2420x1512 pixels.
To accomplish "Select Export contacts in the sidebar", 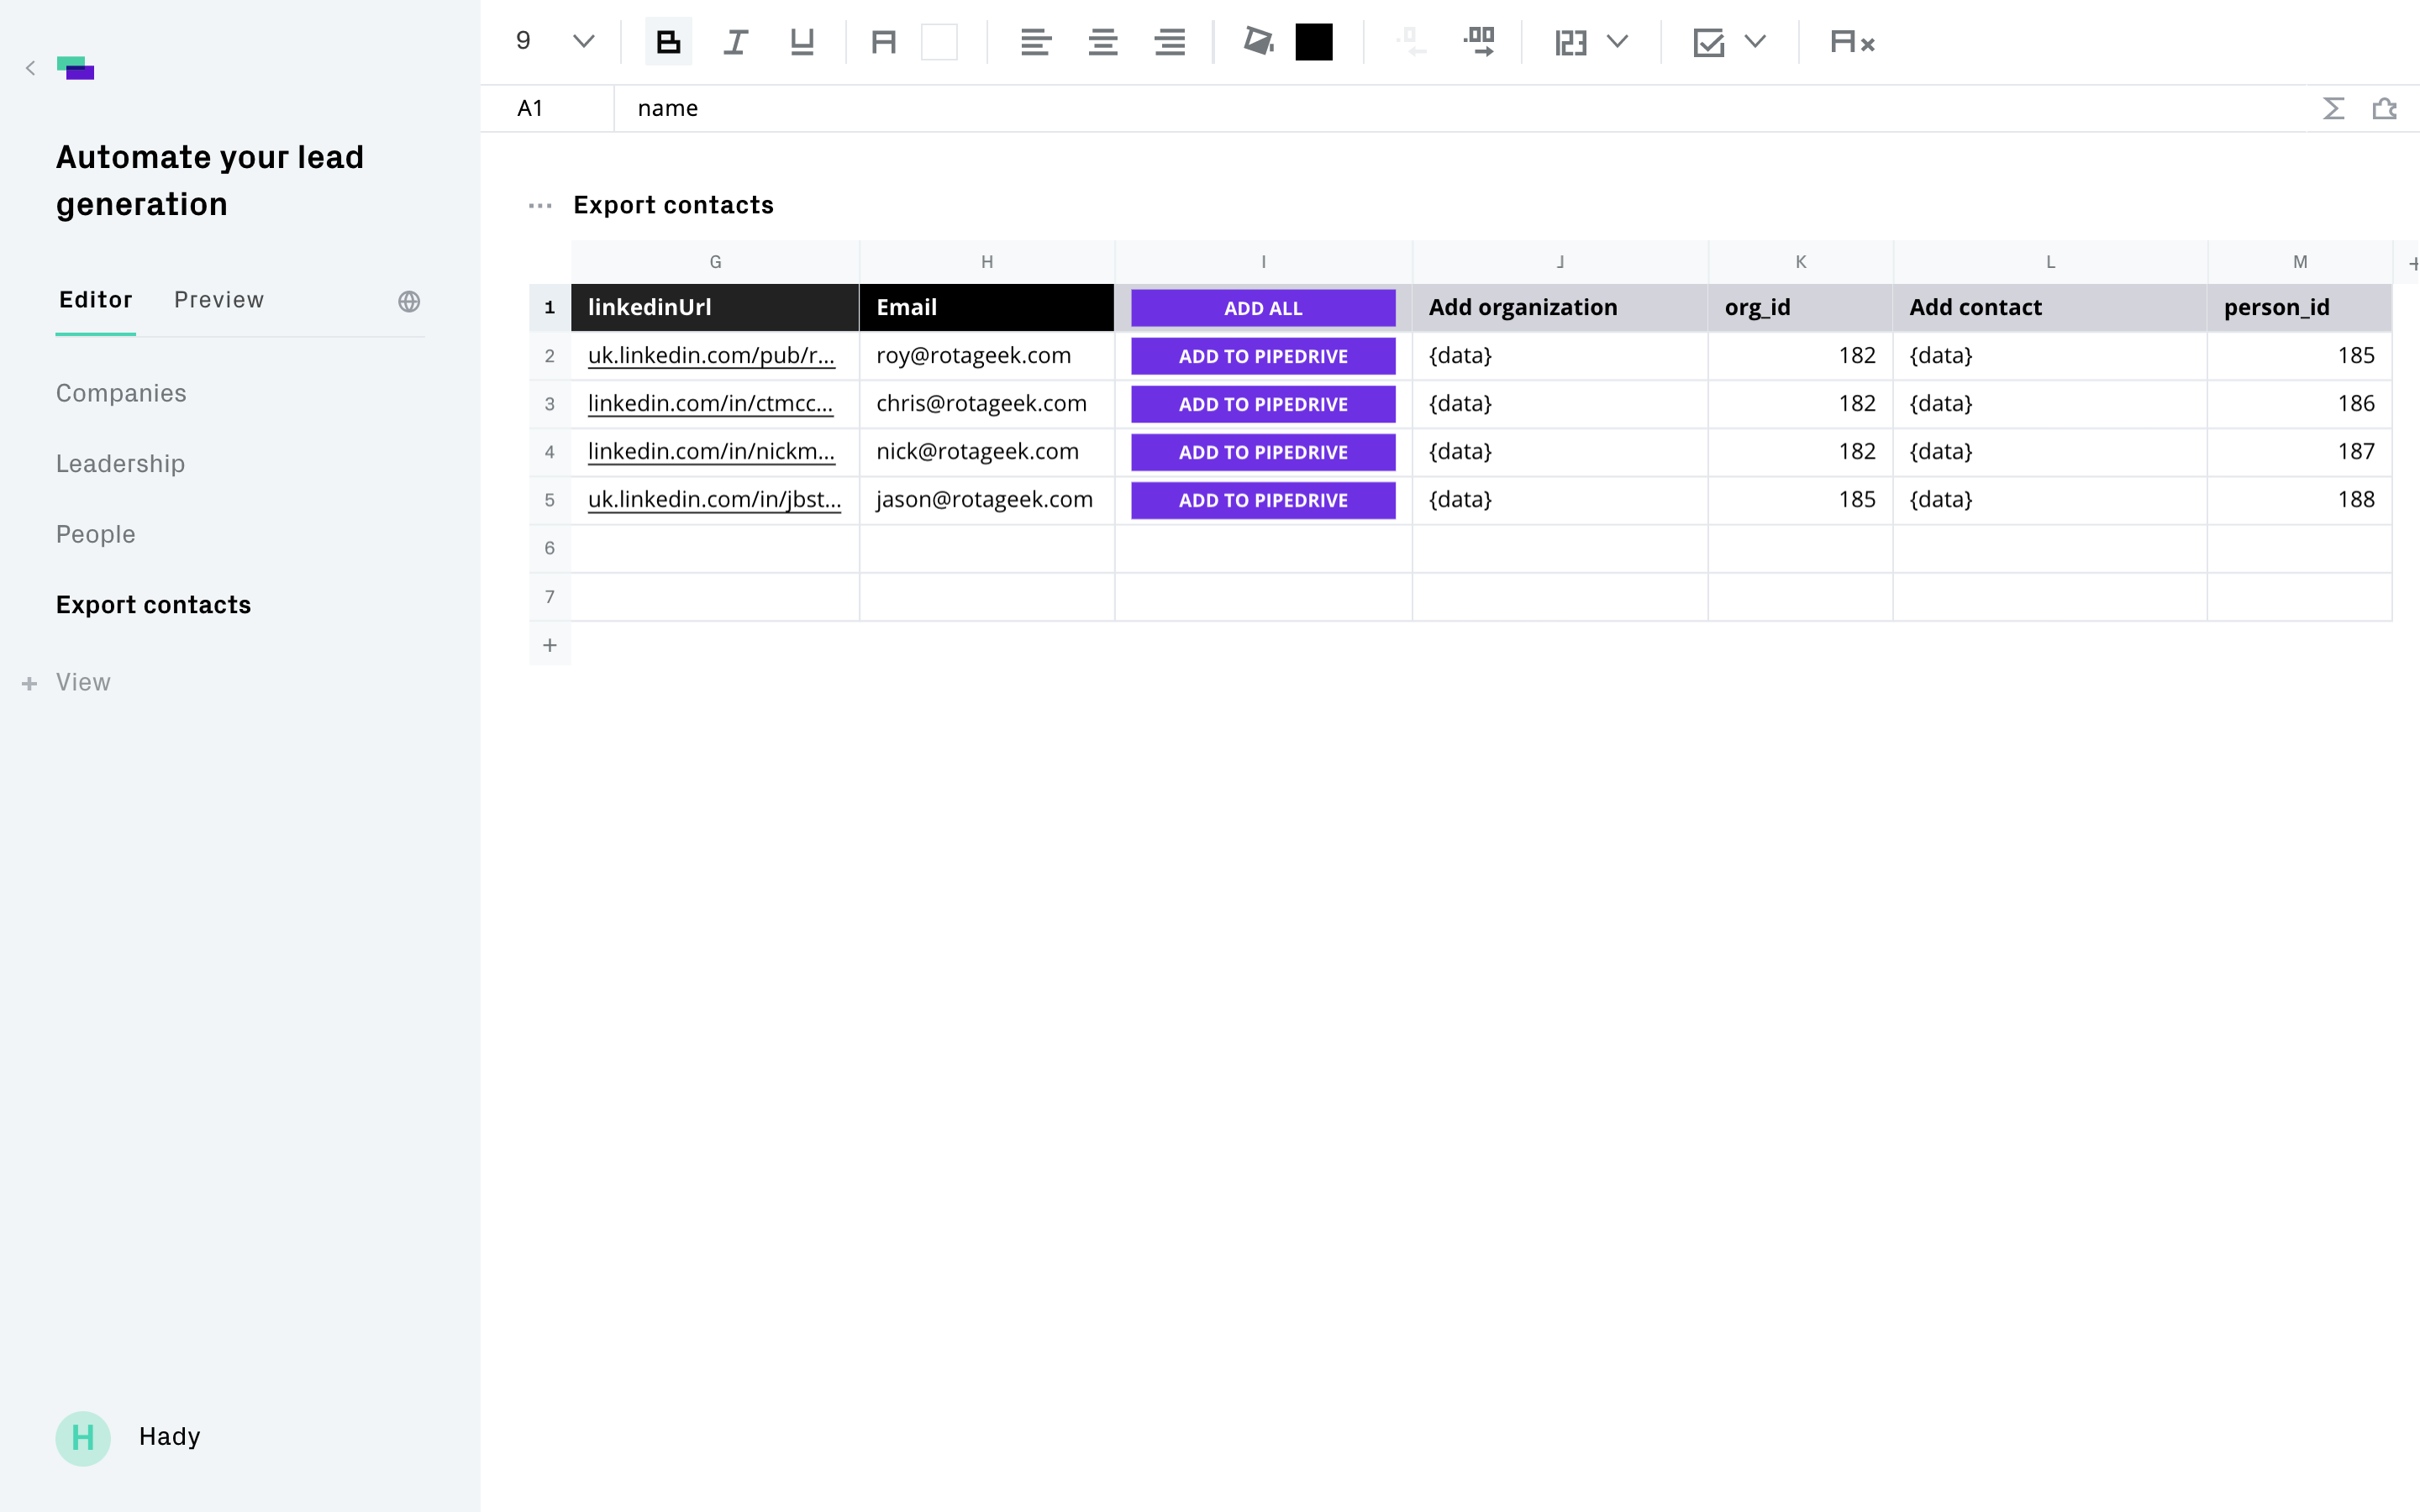I will (153, 605).
